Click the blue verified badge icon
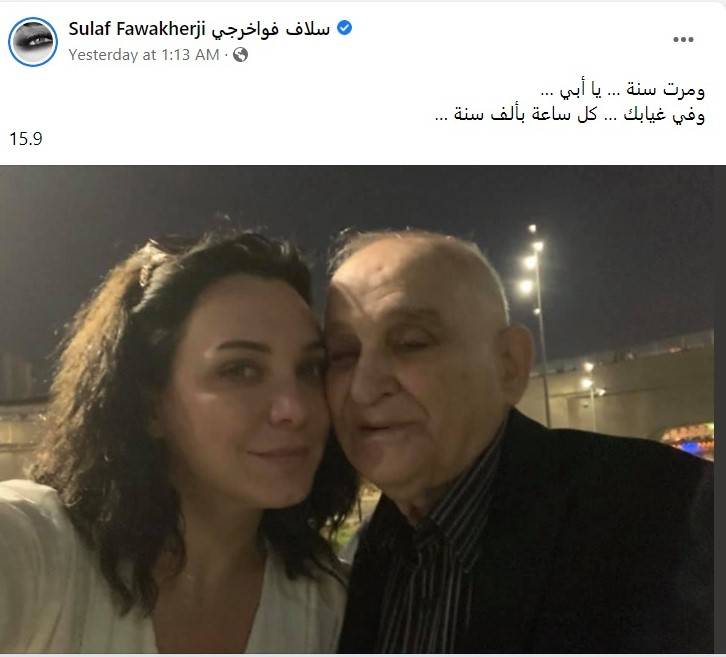726x657 pixels. (x=344, y=28)
